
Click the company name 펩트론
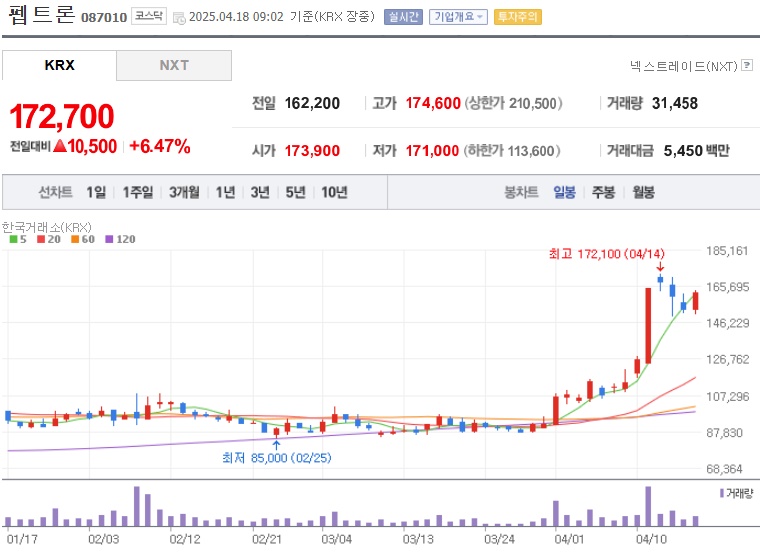[x=42, y=14]
